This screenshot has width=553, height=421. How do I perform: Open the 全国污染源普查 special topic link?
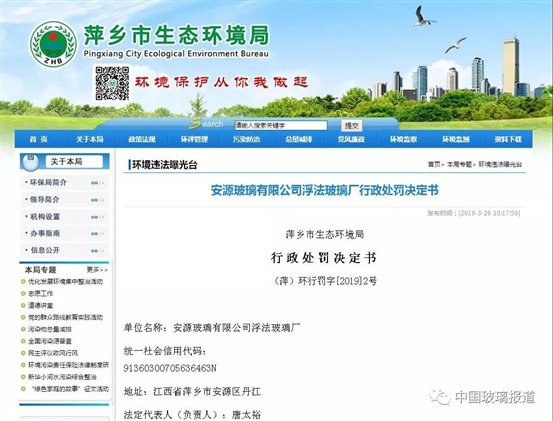pyautogui.click(x=50, y=341)
